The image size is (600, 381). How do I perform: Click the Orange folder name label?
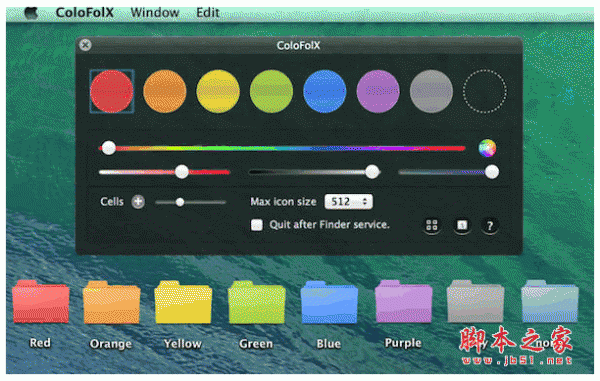point(111,344)
